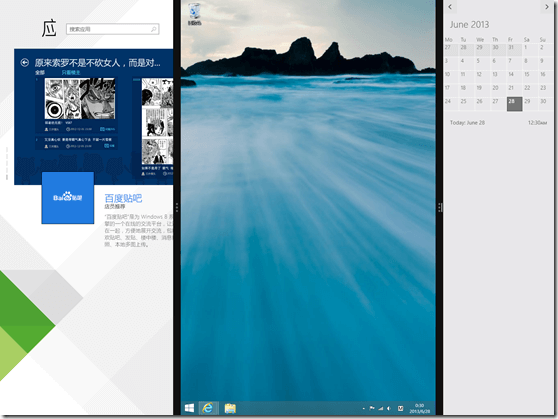Image resolution: width=558 pixels, height=419 pixels.
Task: Select June 24 in the calendar
Action: coord(451,104)
